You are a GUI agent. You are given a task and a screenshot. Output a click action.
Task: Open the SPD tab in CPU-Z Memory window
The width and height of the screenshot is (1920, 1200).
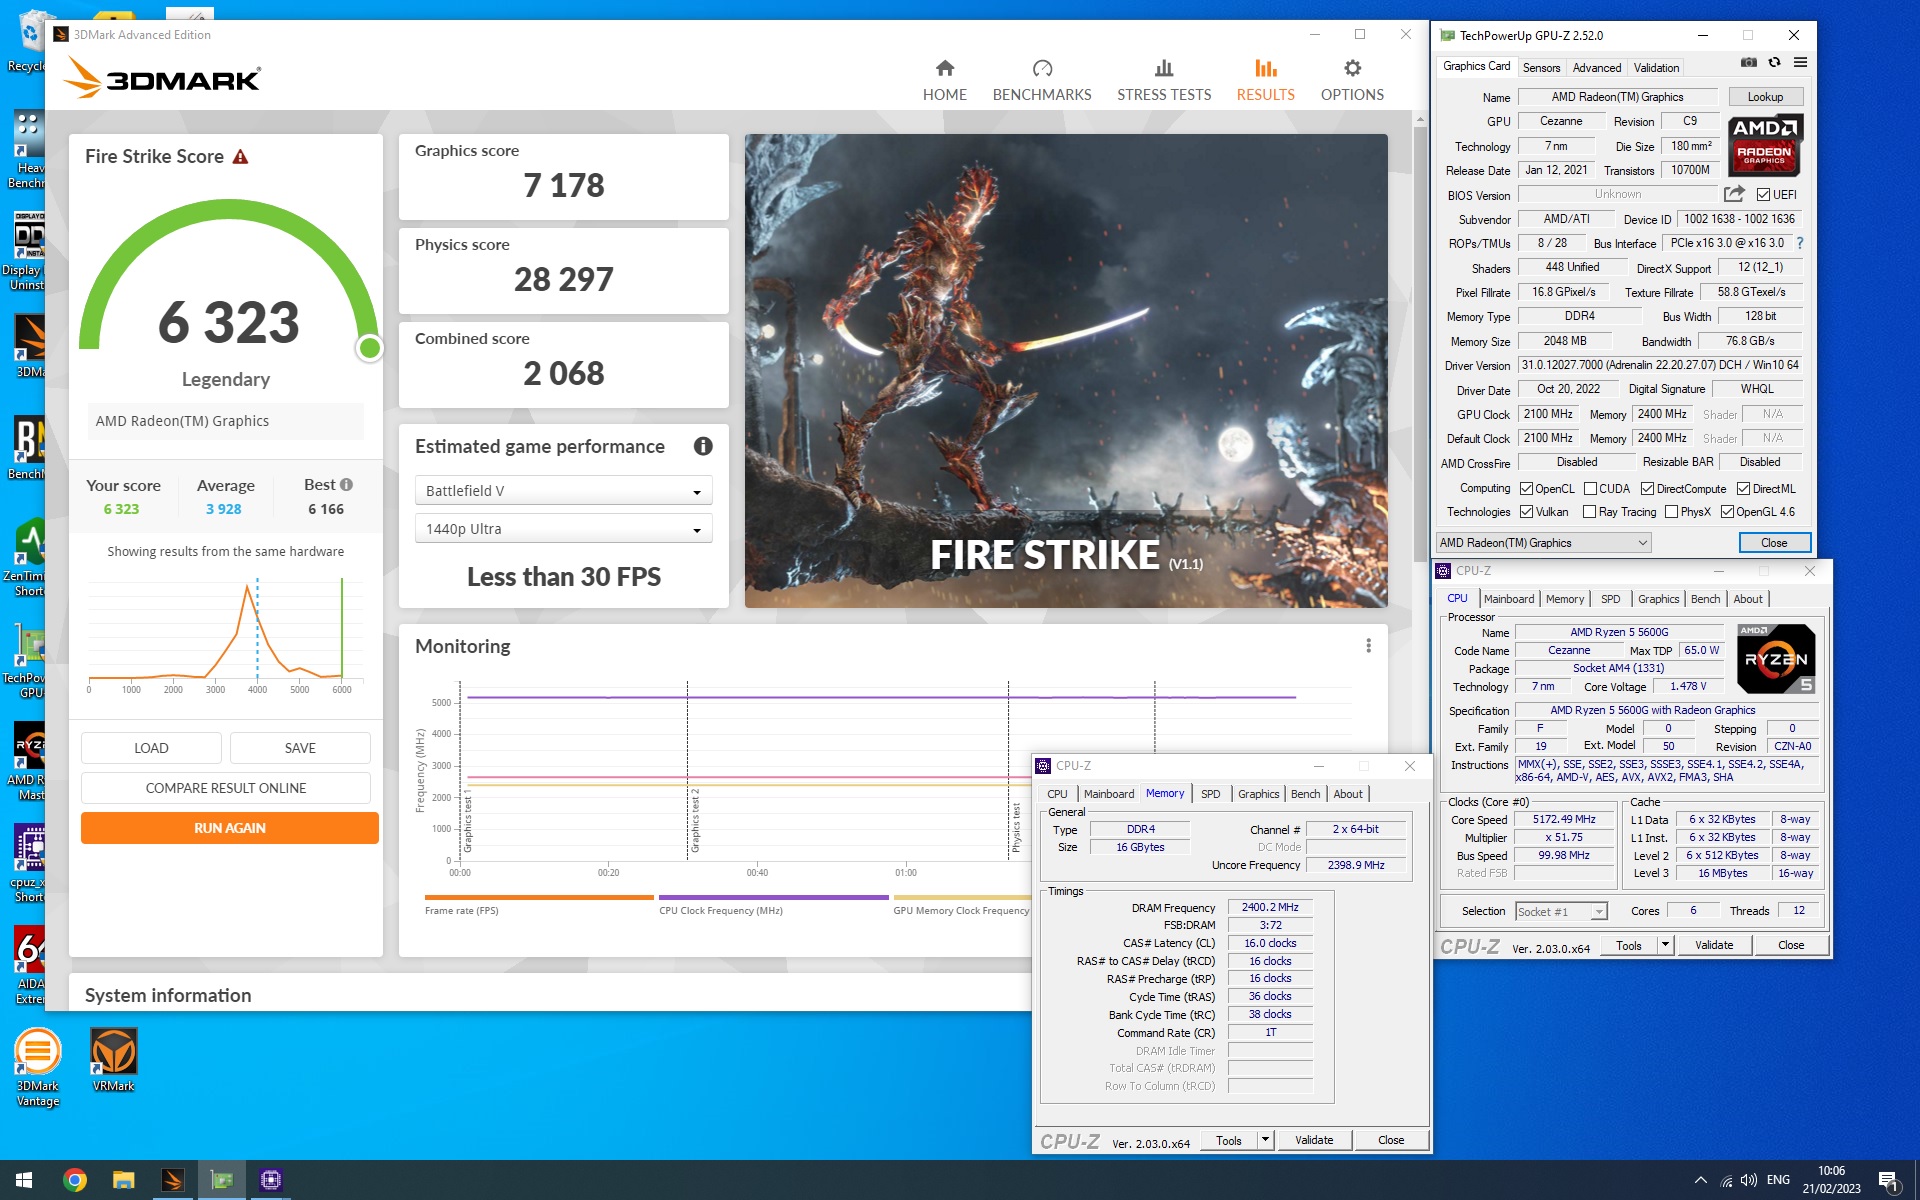1210,794
